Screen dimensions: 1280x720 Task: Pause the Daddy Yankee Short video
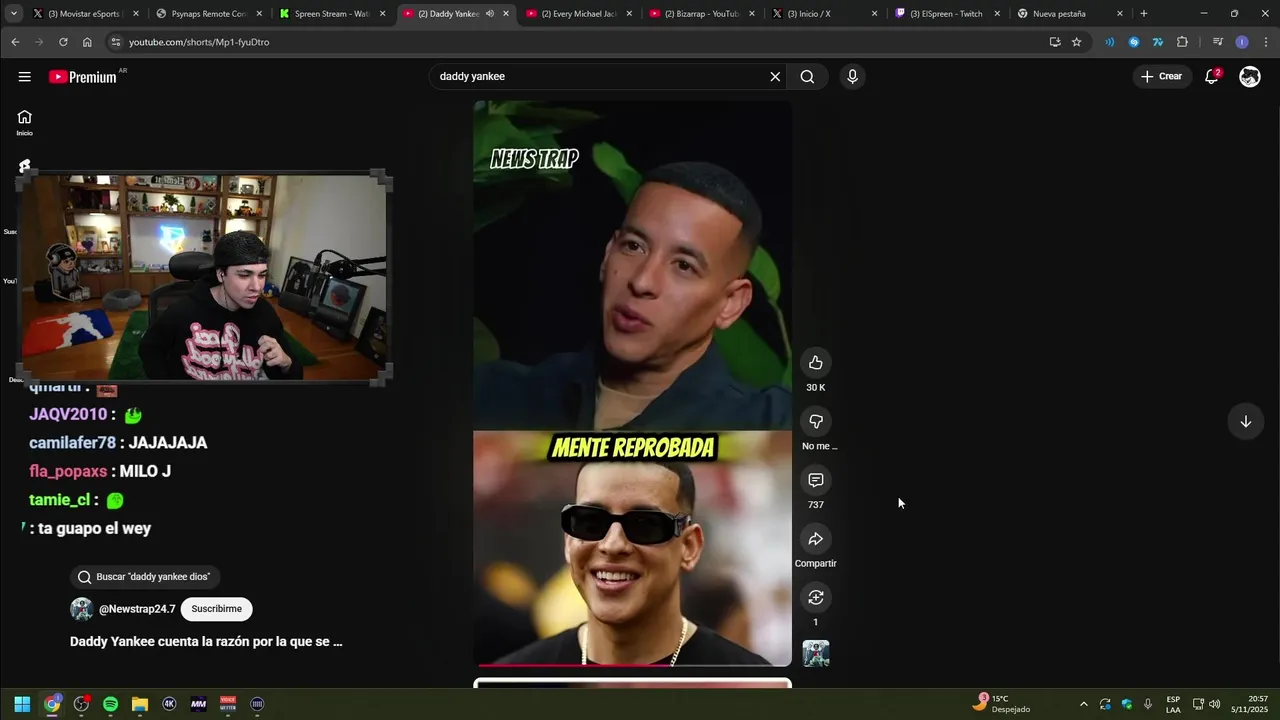point(632,383)
